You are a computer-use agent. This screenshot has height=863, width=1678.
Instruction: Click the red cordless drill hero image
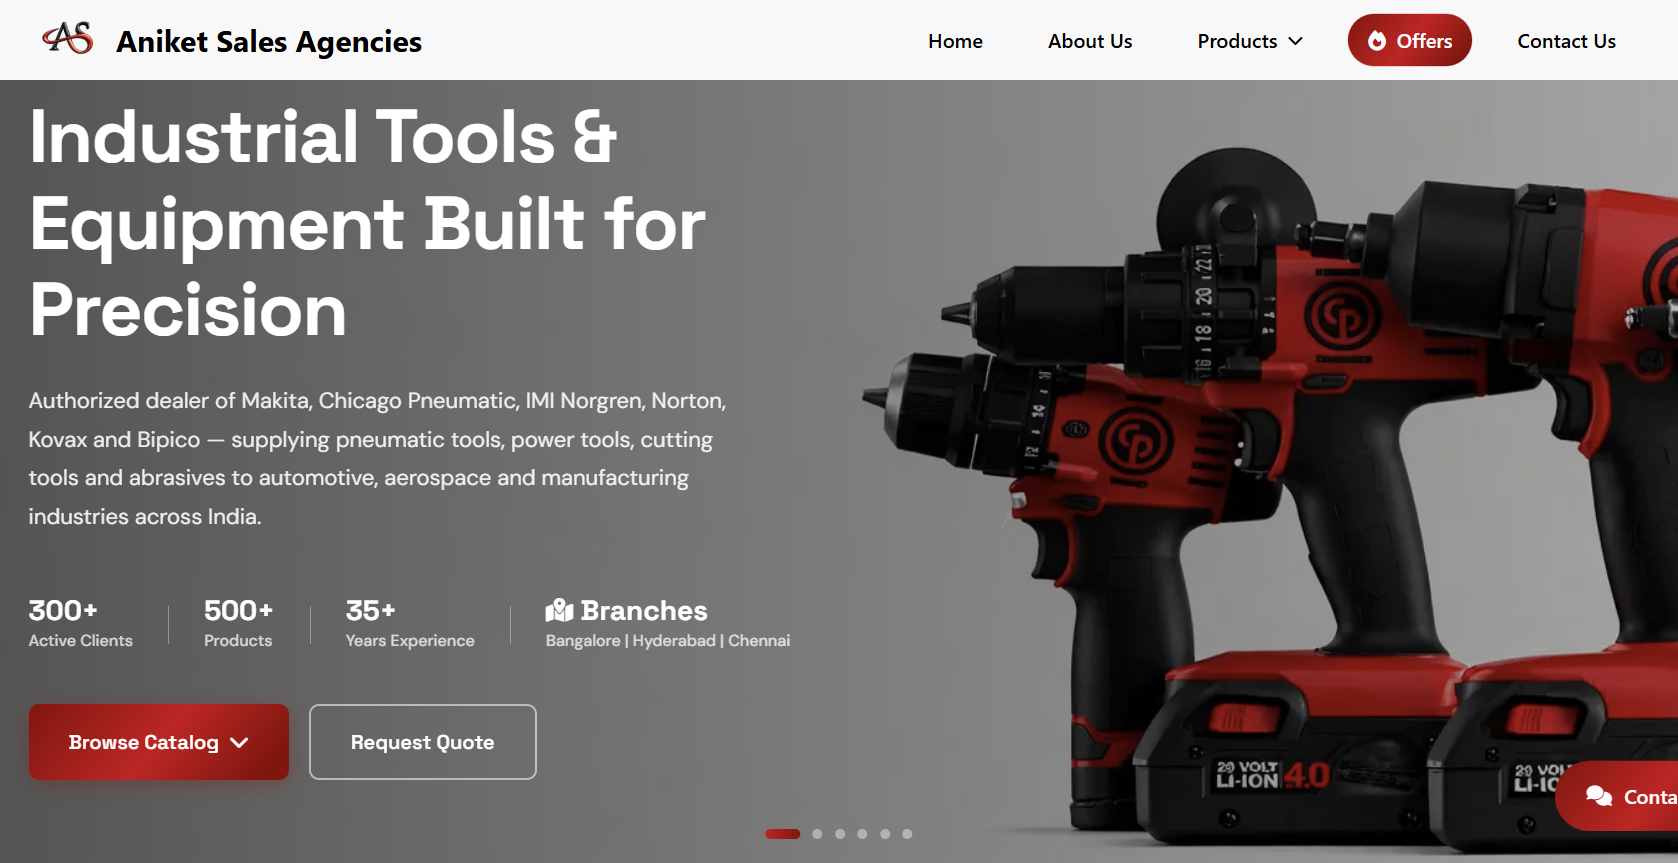[1270, 490]
